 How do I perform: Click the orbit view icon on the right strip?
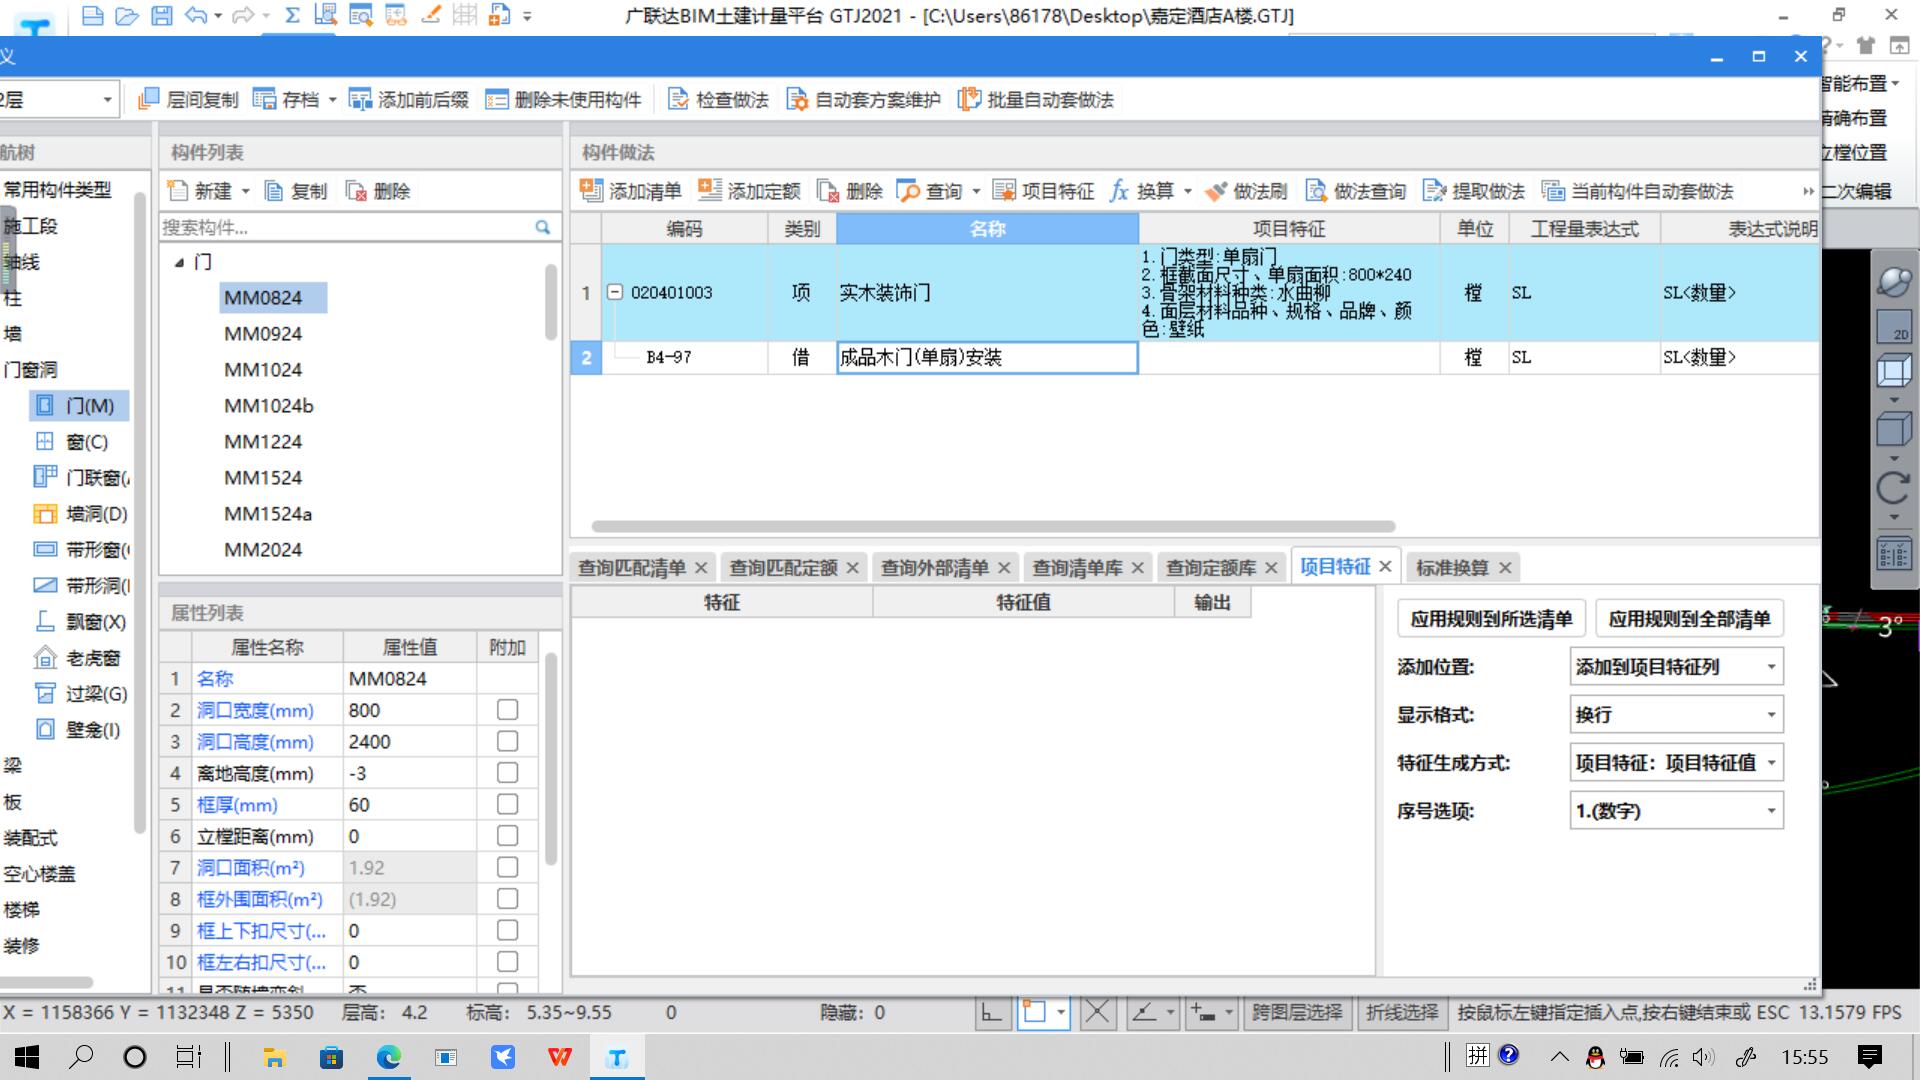[1893, 281]
